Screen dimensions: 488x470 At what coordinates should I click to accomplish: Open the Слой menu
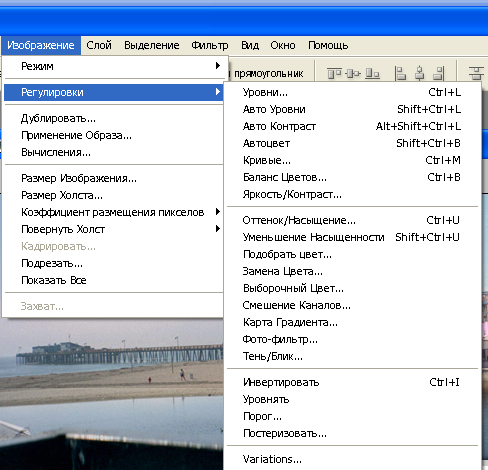99,45
